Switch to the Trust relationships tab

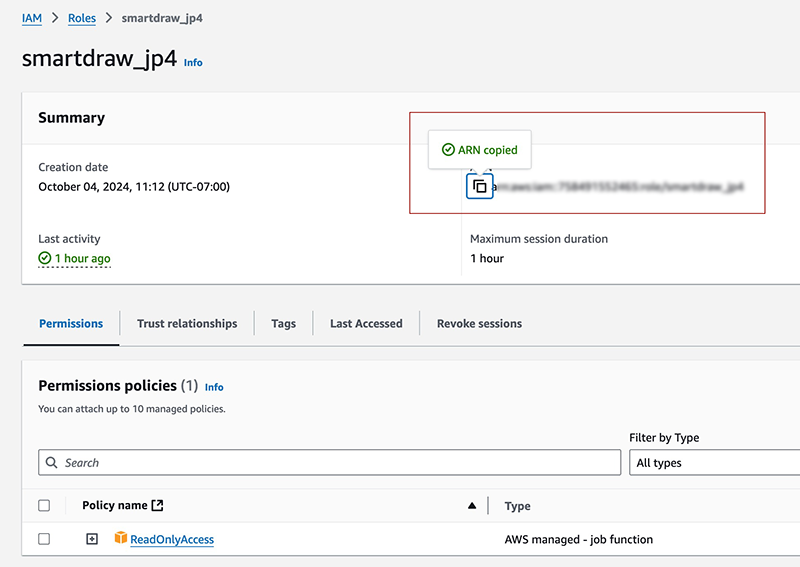tap(187, 323)
